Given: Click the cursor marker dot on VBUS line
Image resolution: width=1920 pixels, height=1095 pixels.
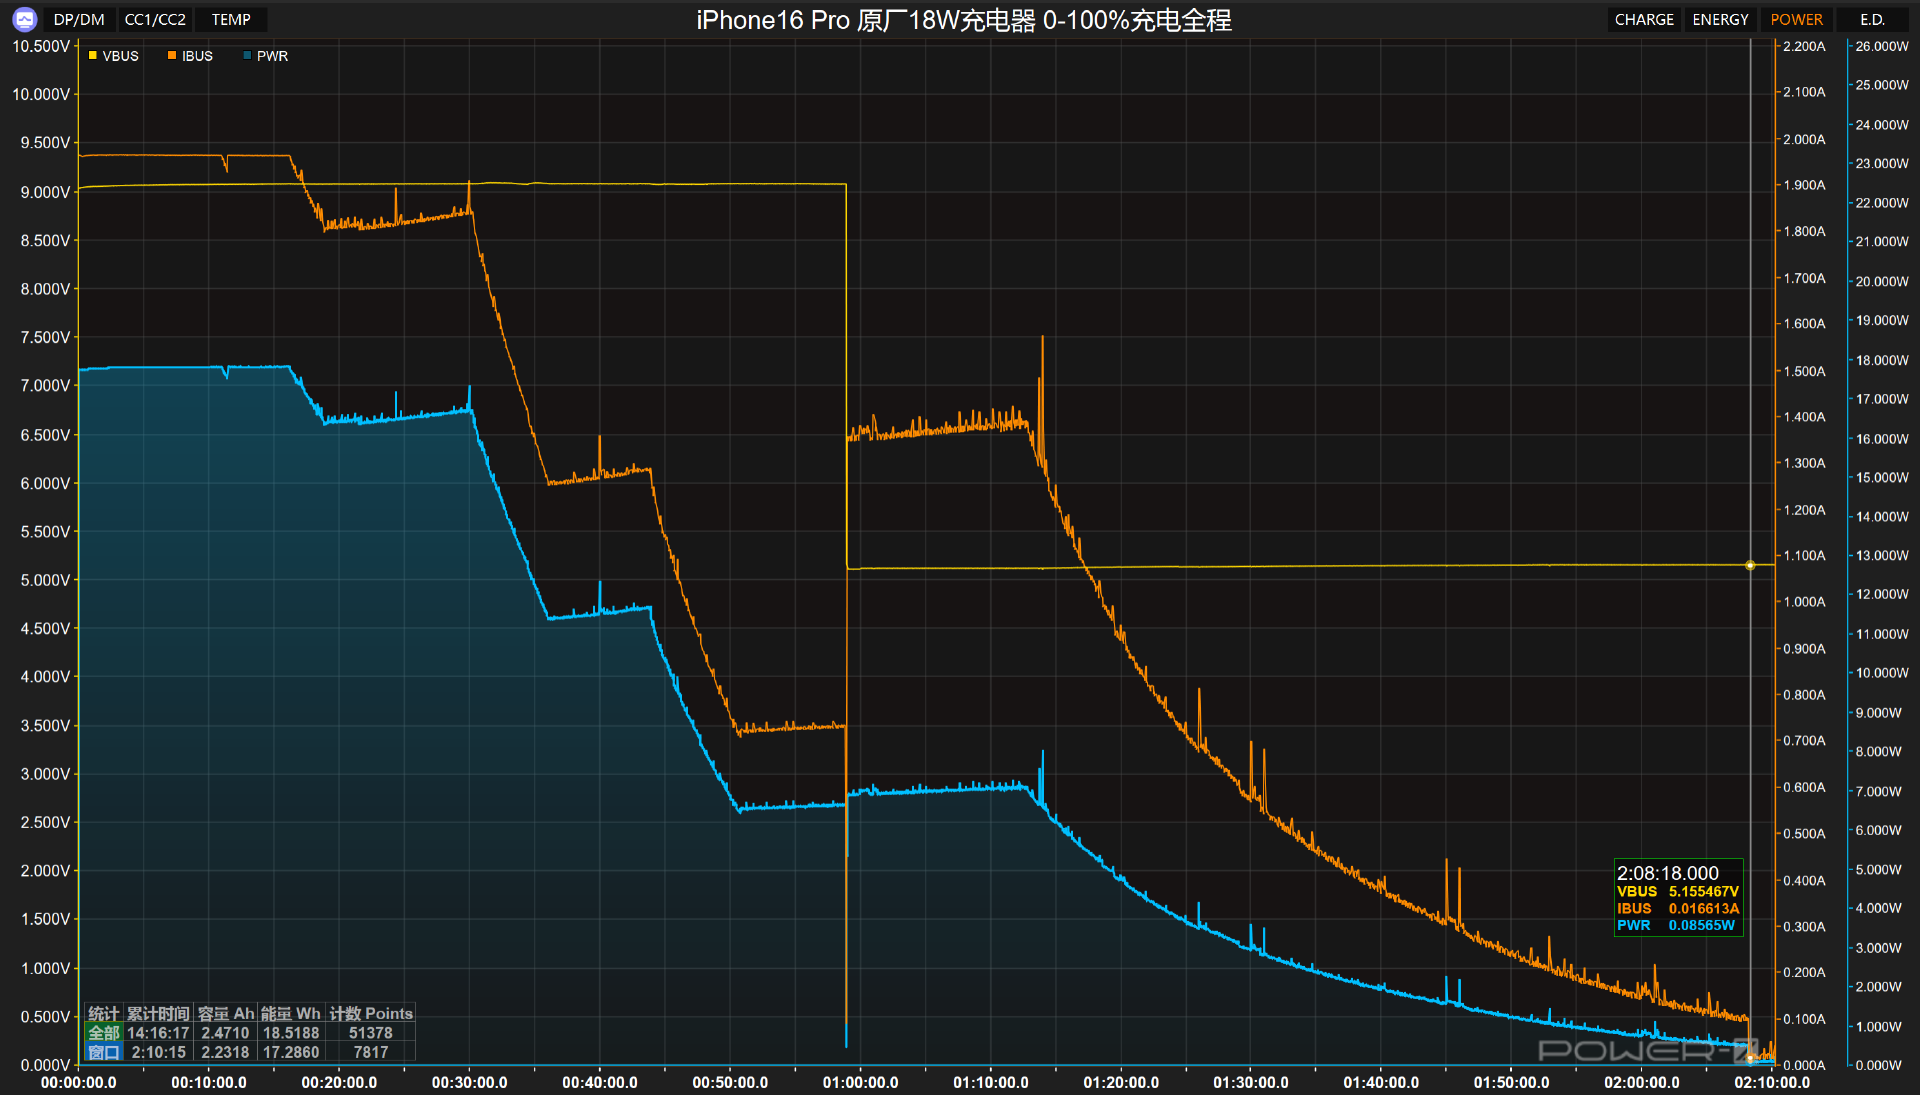Looking at the screenshot, I should click(1750, 565).
